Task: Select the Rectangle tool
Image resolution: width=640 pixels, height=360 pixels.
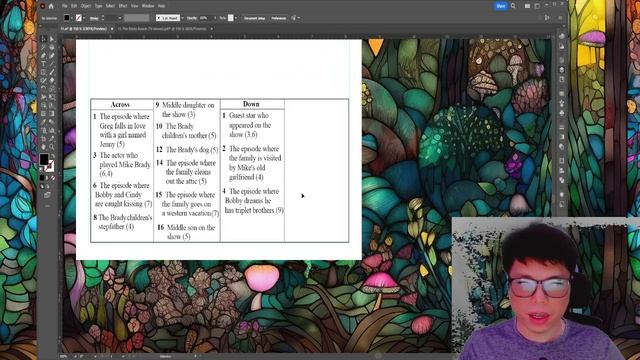Action: click(43, 73)
